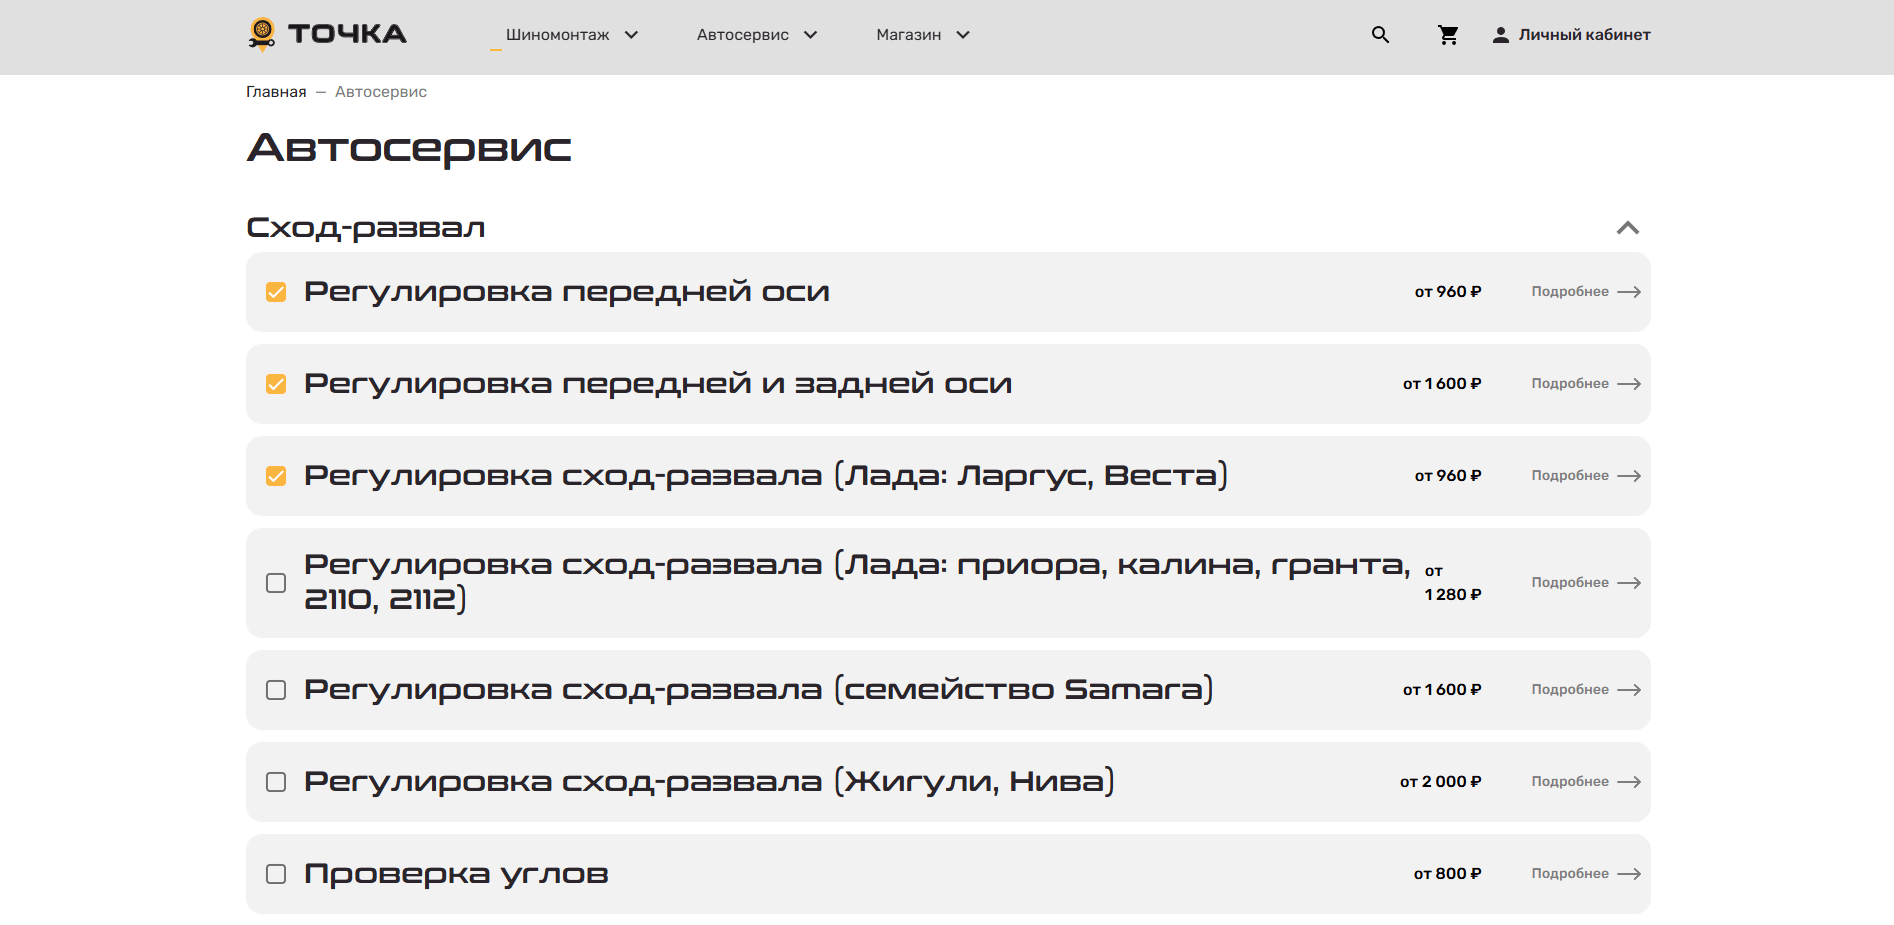The height and width of the screenshot is (925, 1894).
Task: Click the user profile icon
Action: tap(1500, 35)
